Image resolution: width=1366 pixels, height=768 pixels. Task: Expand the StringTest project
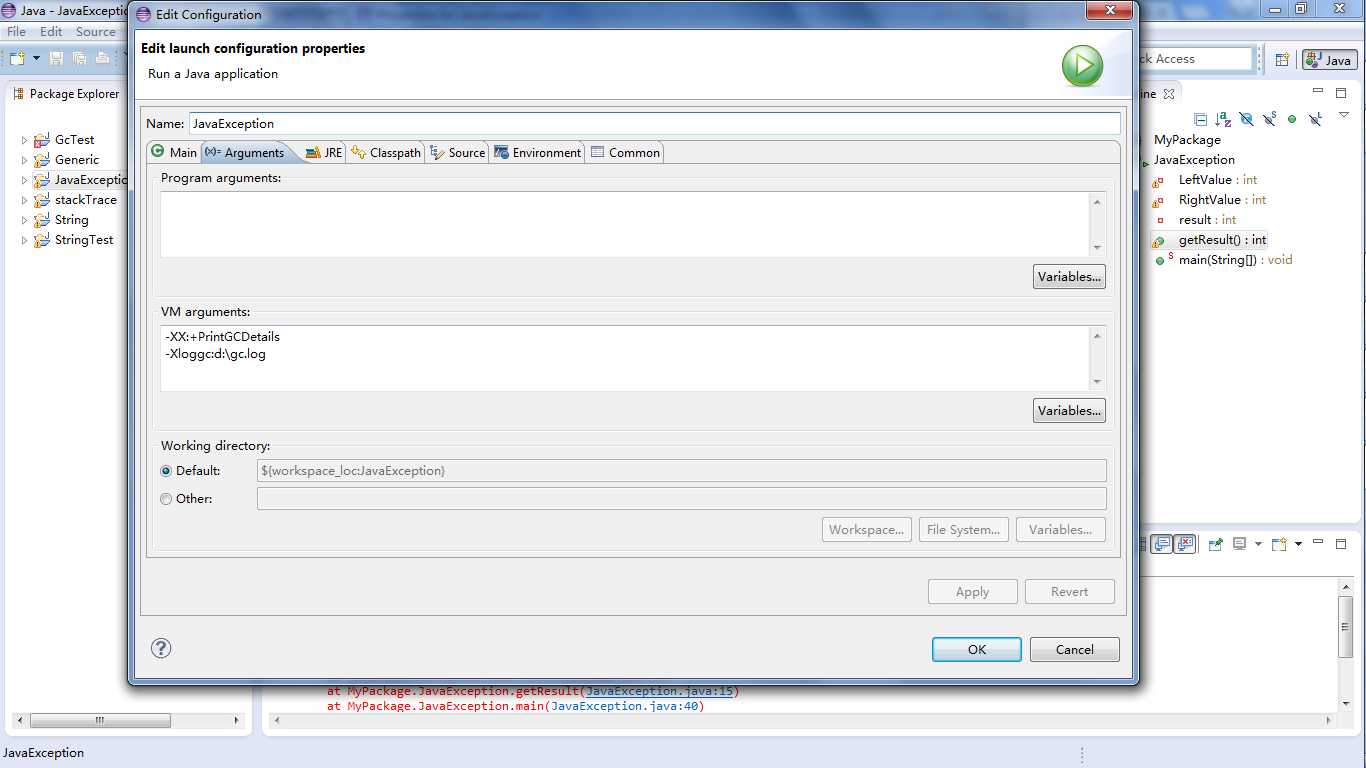point(24,240)
